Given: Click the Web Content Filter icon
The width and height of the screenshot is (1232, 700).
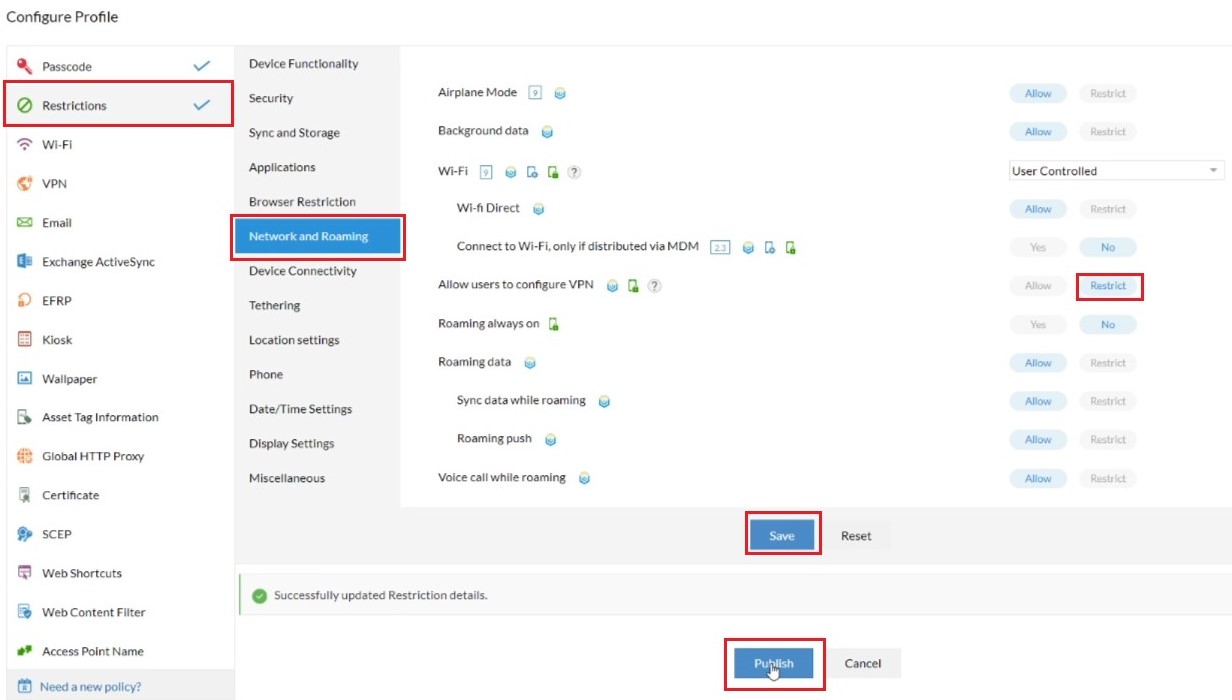Looking at the screenshot, I should coord(25,613).
